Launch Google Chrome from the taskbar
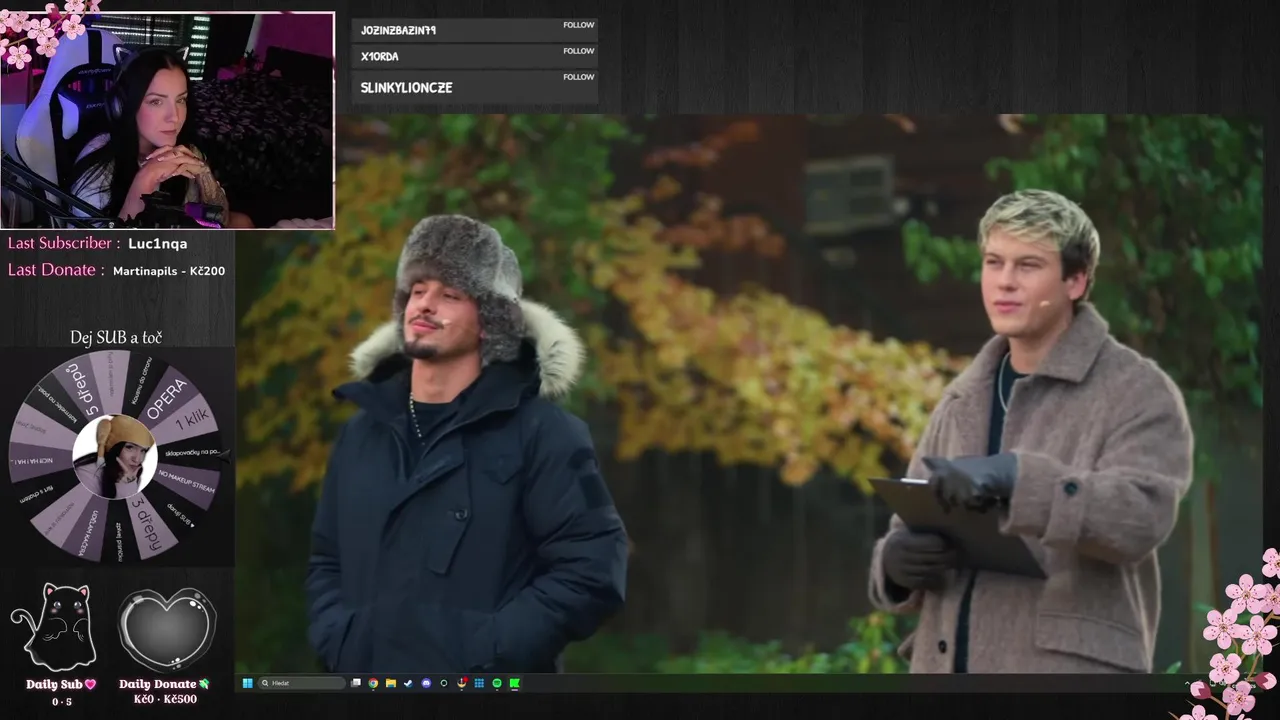1280x720 pixels. [x=373, y=683]
